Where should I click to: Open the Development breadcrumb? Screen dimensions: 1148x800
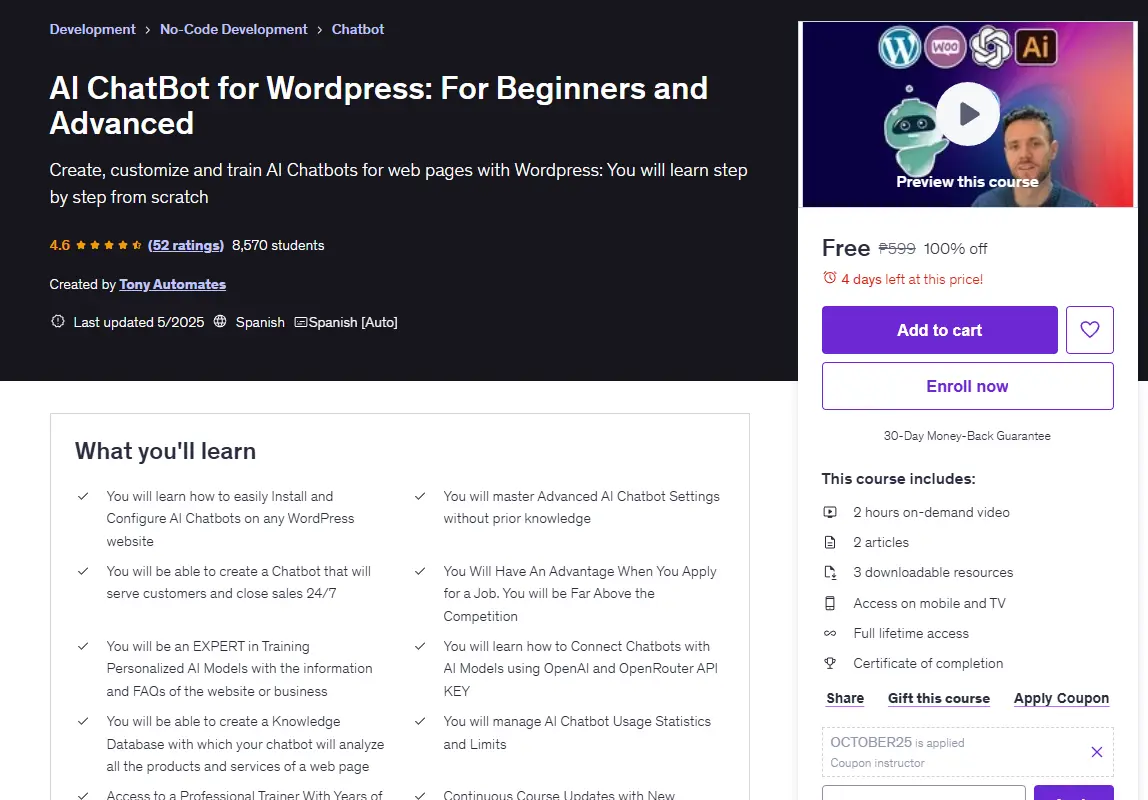coord(92,29)
